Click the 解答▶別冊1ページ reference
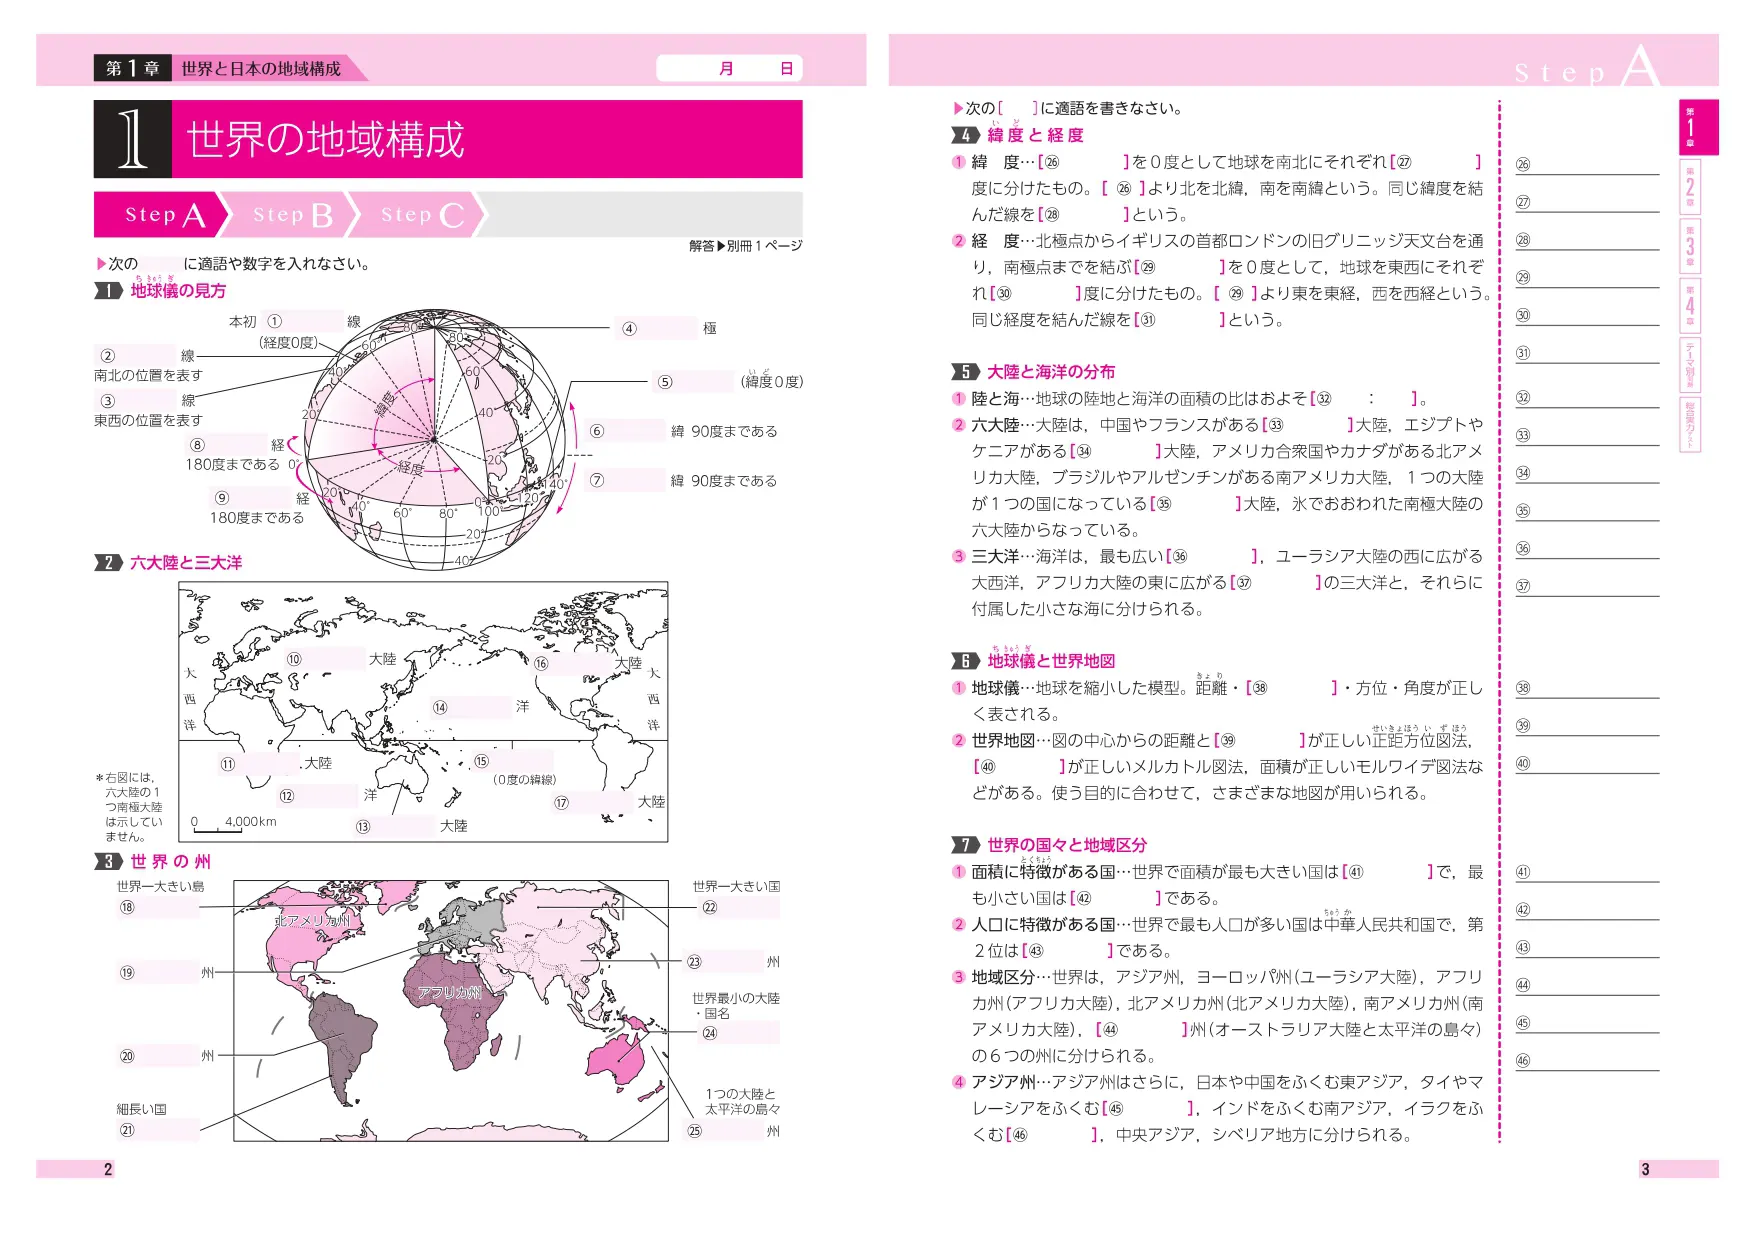Viewport: 1755px width, 1241px height. tap(745, 246)
